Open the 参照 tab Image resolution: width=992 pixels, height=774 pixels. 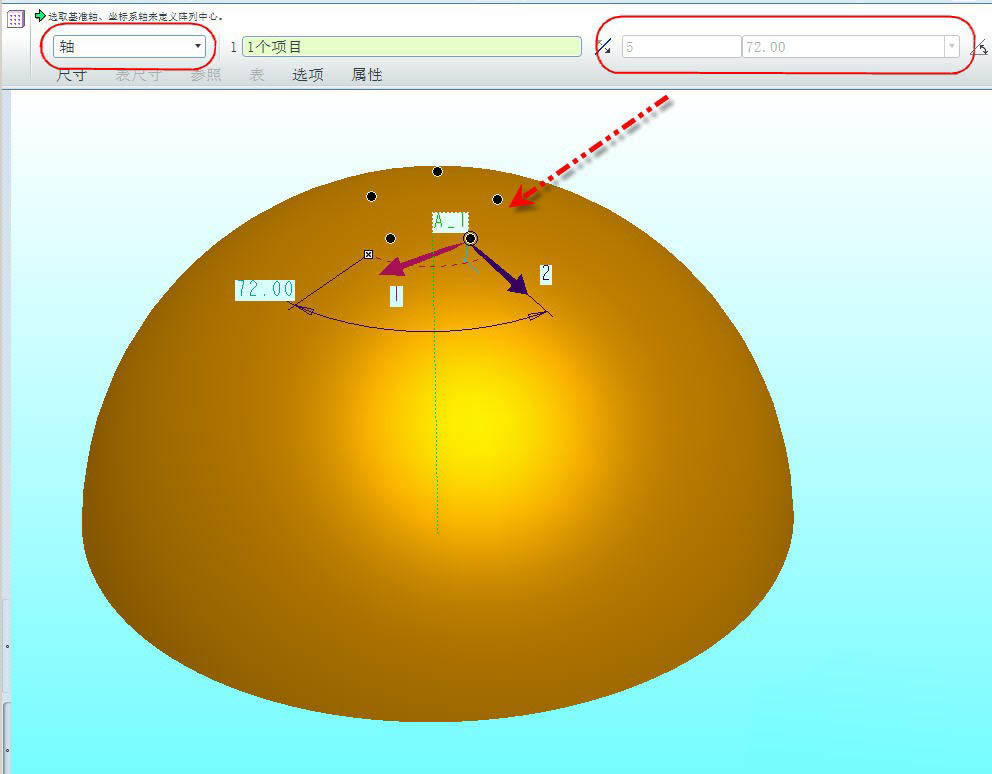(206, 75)
